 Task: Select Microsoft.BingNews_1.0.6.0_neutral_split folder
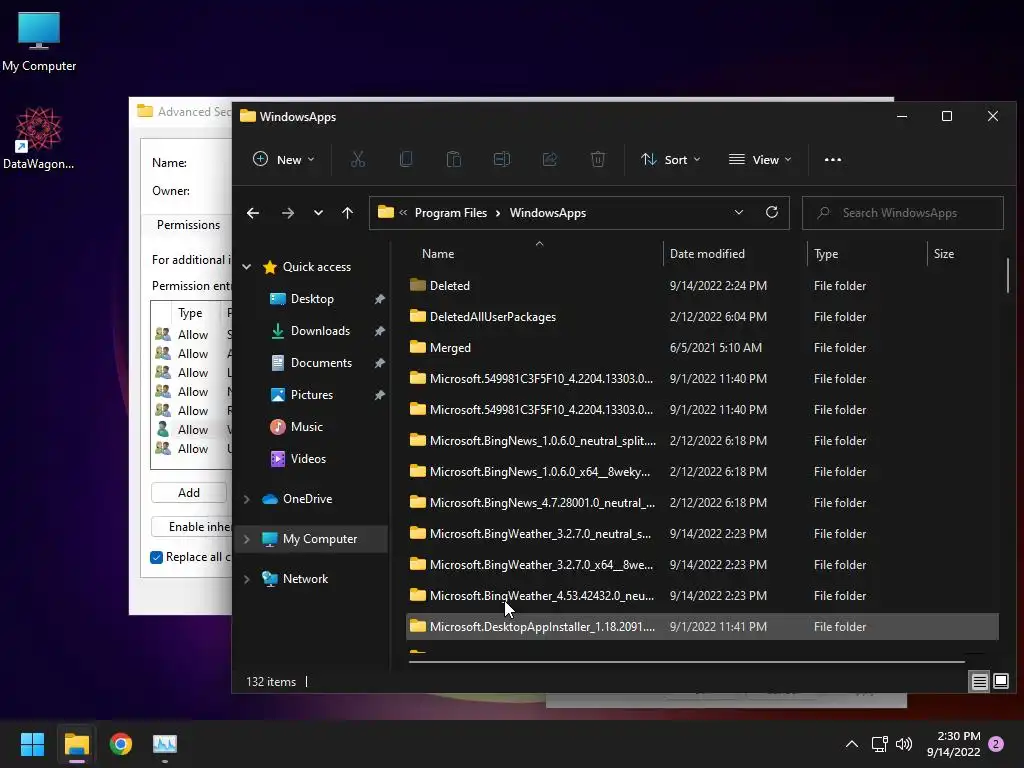click(x=702, y=441)
